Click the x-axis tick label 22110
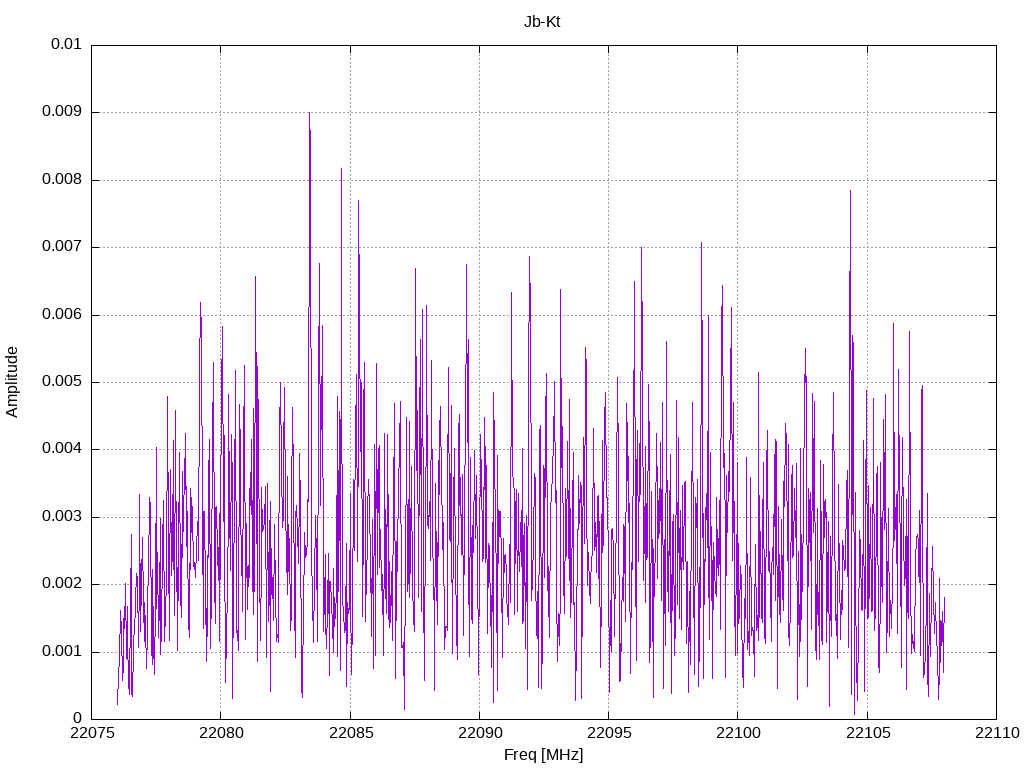 [997, 733]
